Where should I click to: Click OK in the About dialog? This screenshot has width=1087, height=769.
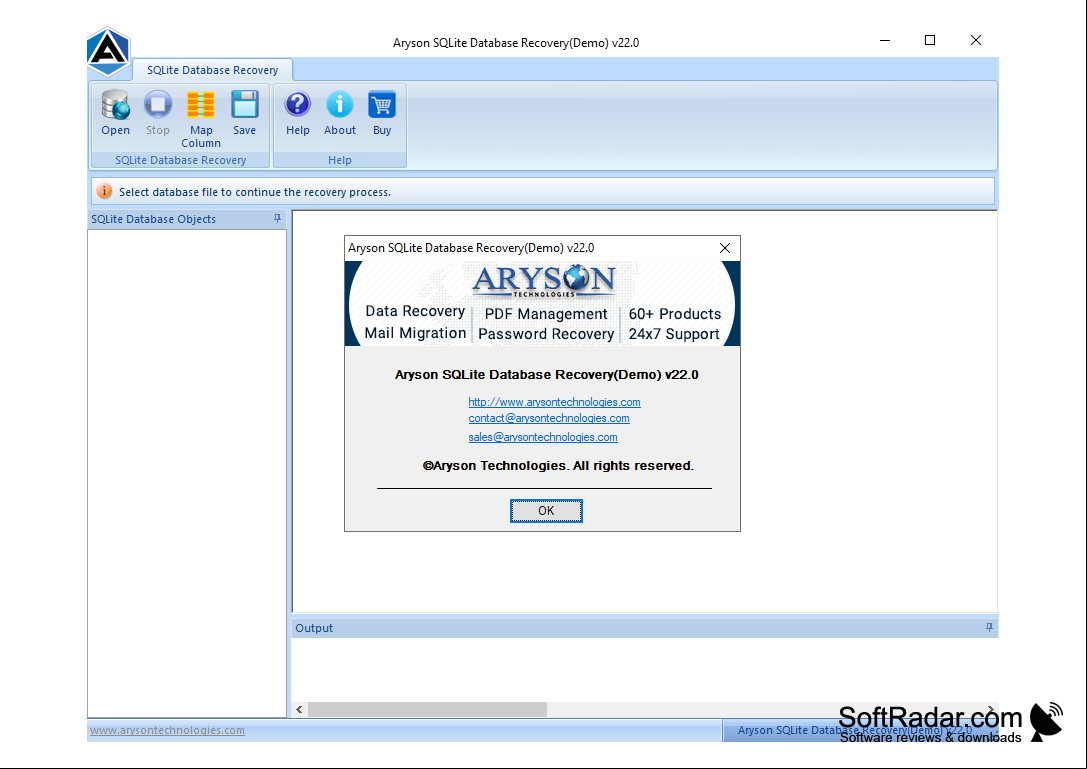(x=546, y=510)
